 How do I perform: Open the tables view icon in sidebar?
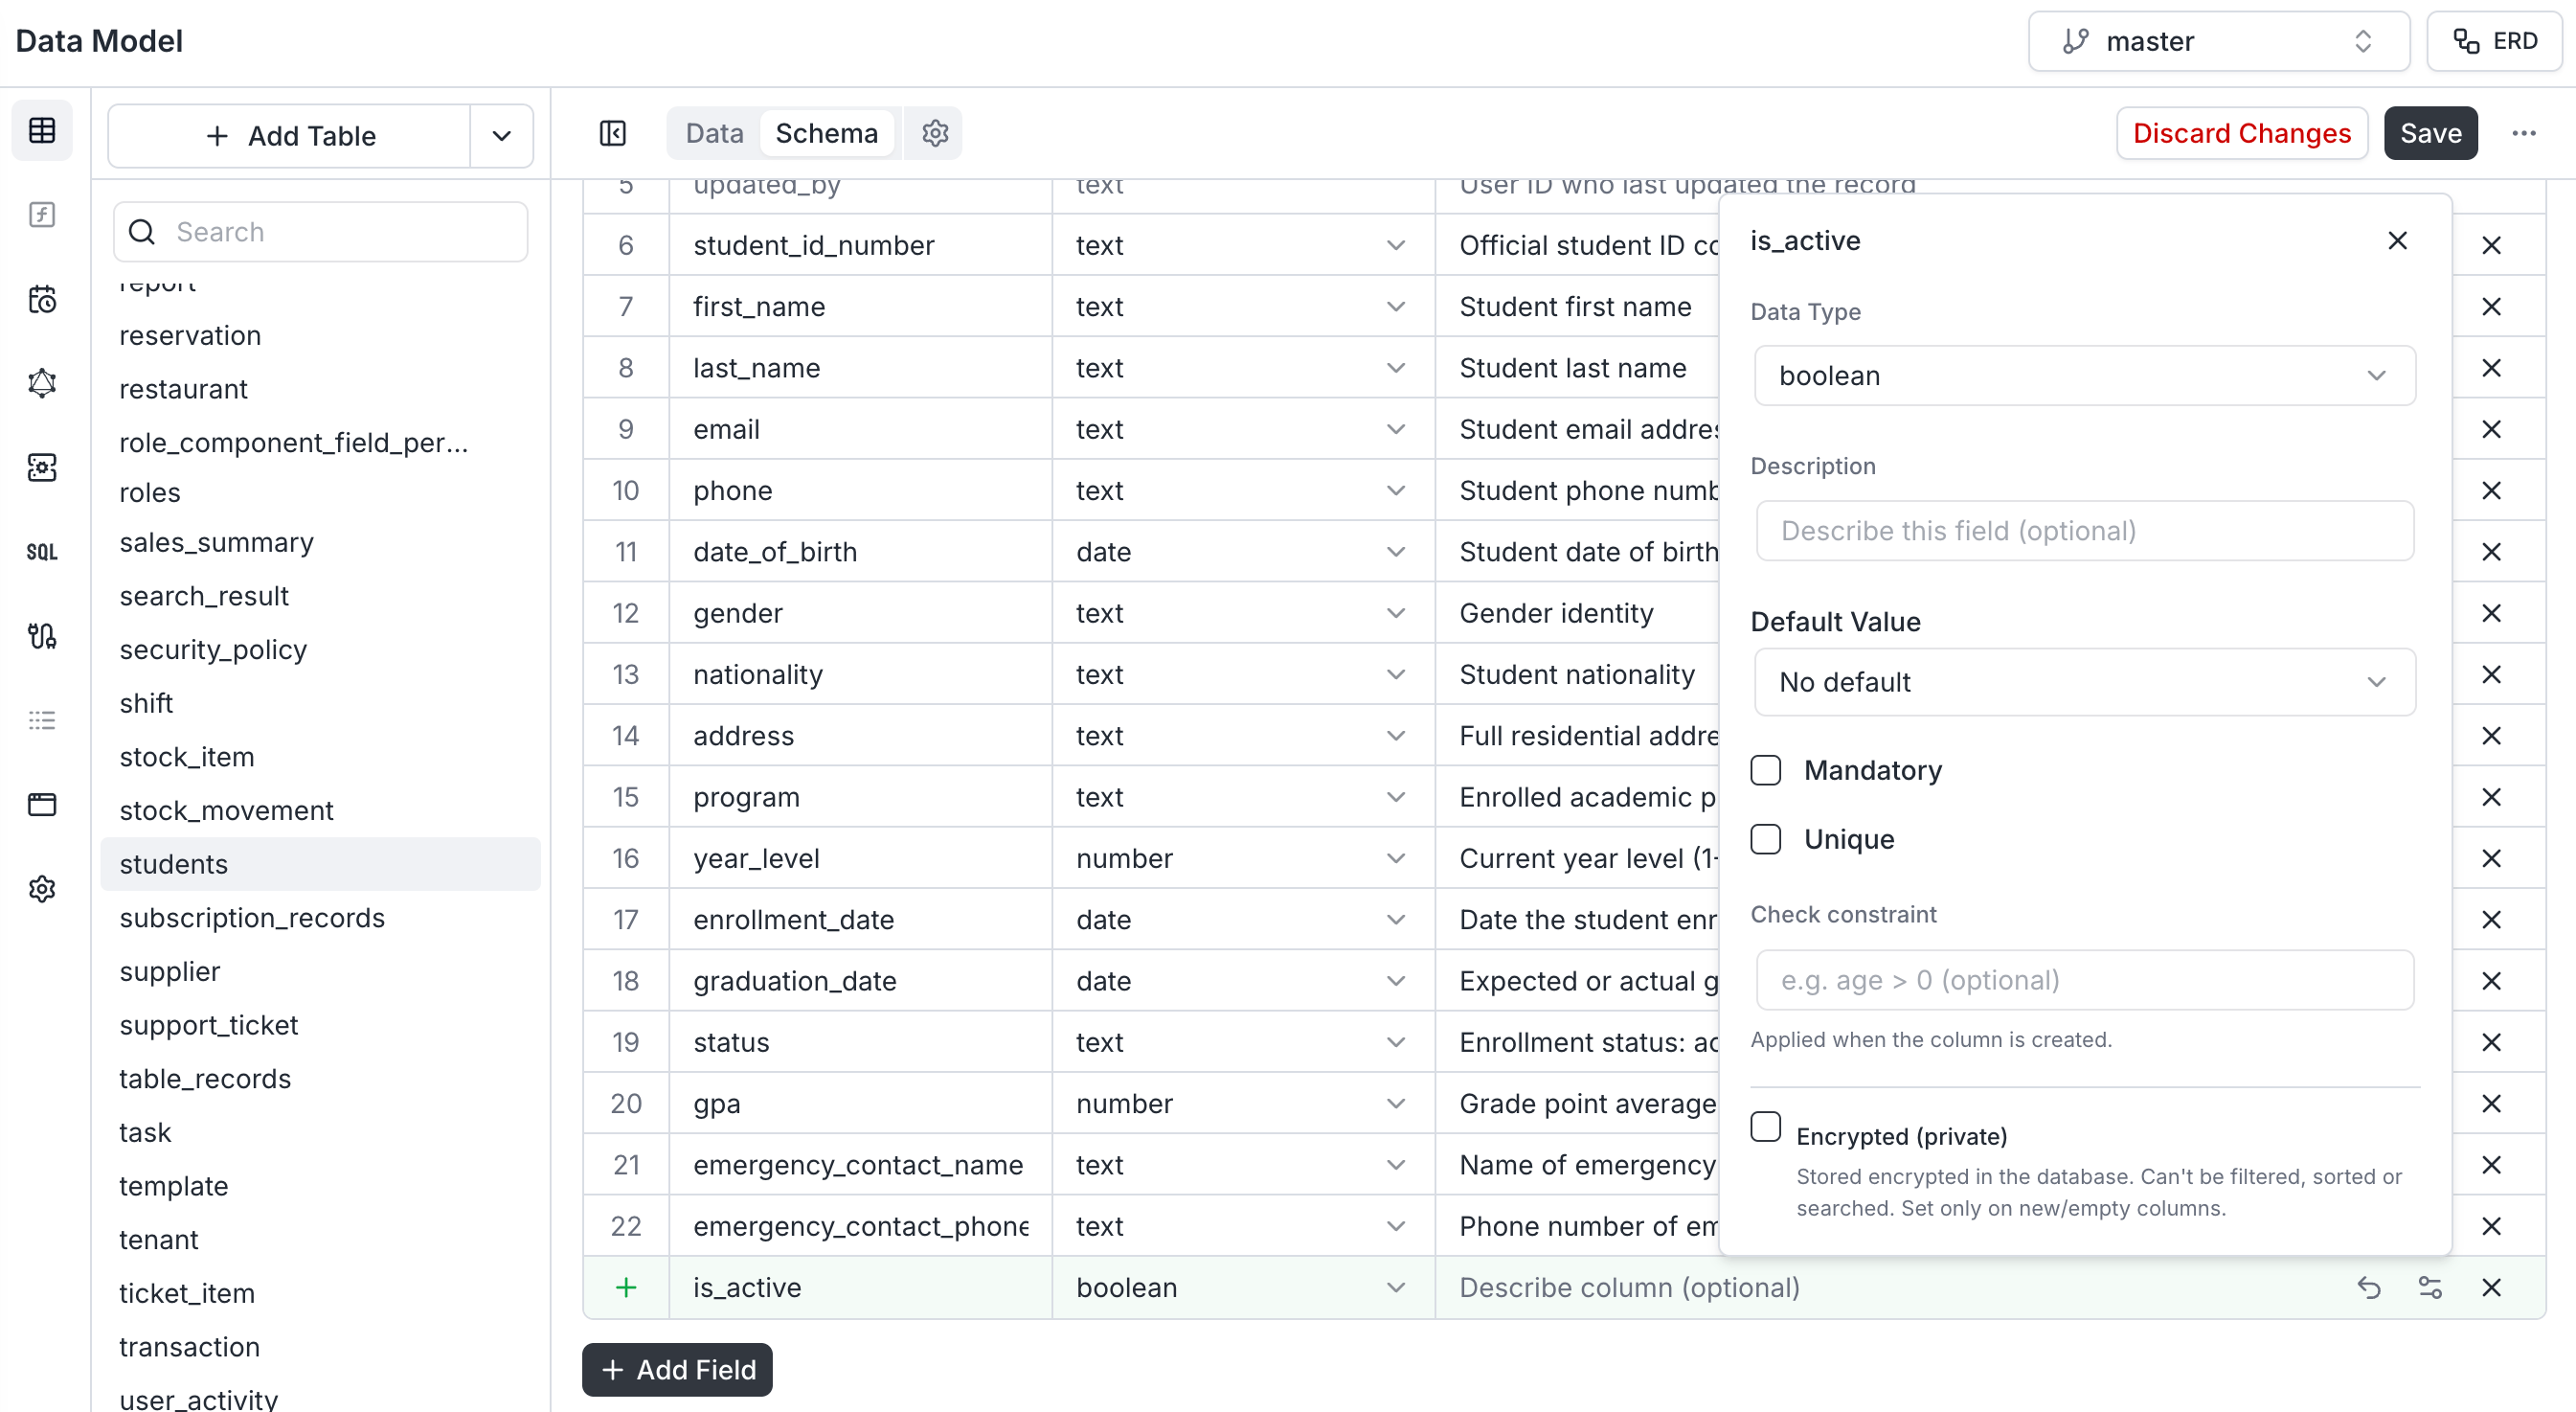coord(42,130)
